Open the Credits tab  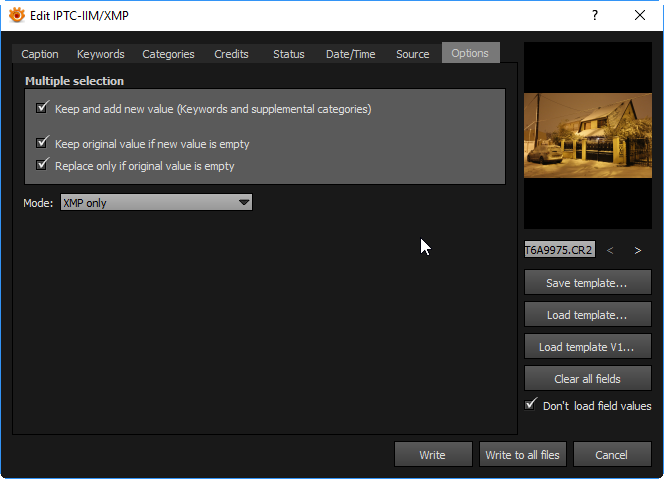click(x=231, y=54)
